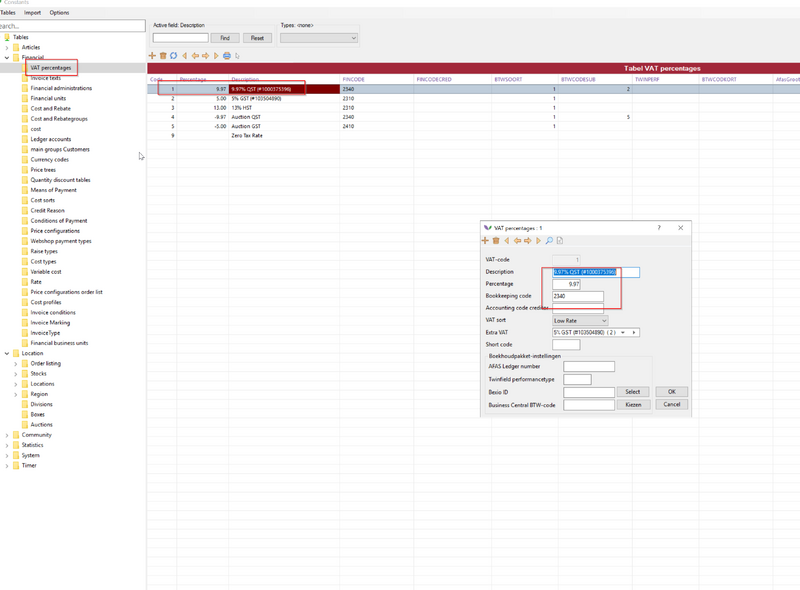The image size is (800, 590).
Task: Click the delete trash icon in main toolbar
Action: point(163,56)
